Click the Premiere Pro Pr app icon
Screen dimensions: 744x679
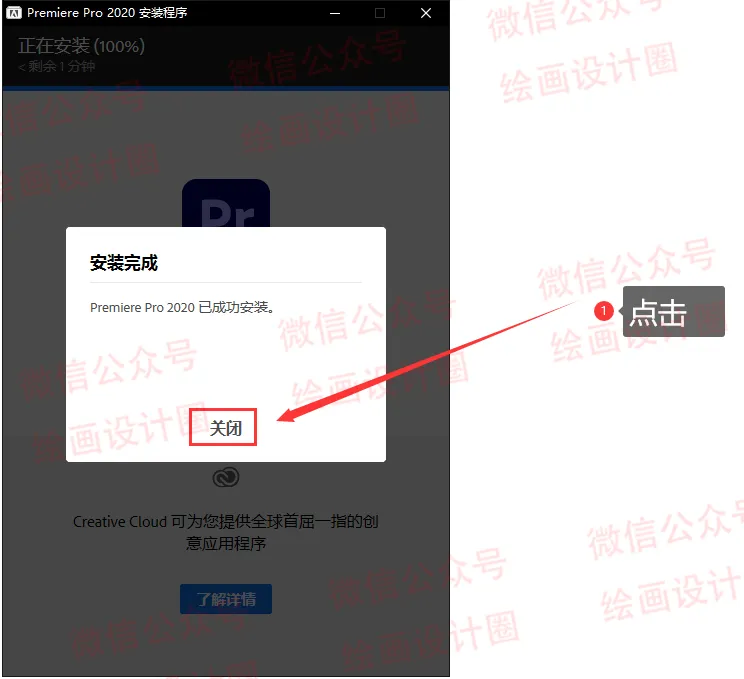[x=226, y=203]
